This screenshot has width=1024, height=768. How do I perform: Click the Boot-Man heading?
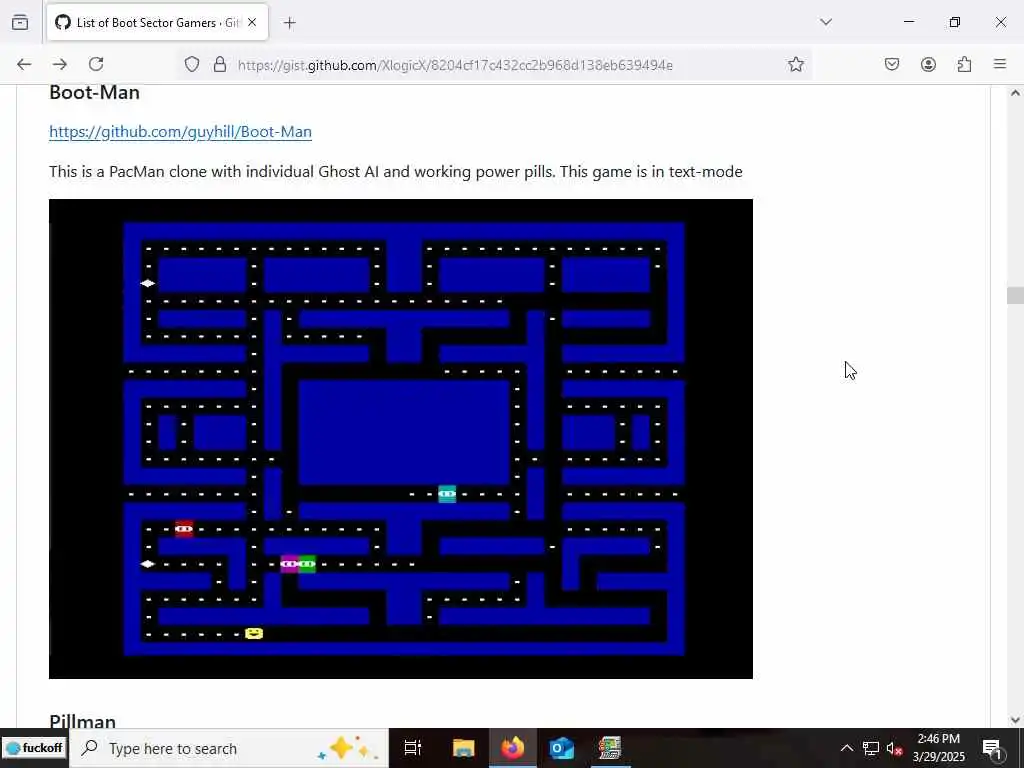(x=95, y=93)
